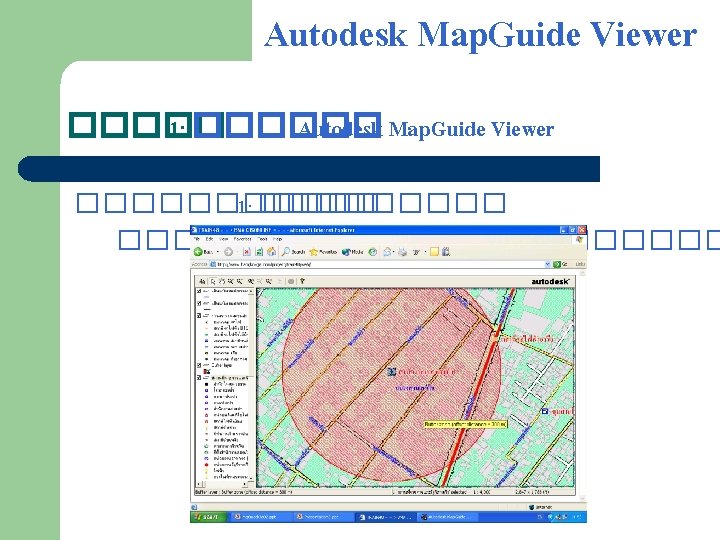
Task: Click the map scale value in status bar
Action: tap(482, 492)
